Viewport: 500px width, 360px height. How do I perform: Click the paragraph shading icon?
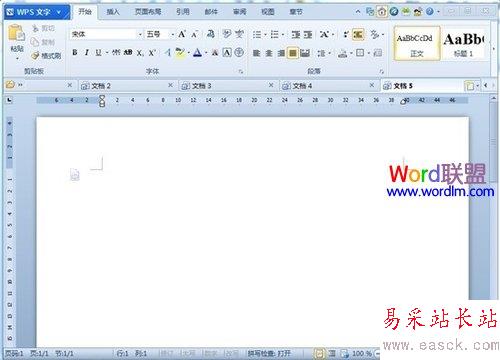click(x=343, y=53)
